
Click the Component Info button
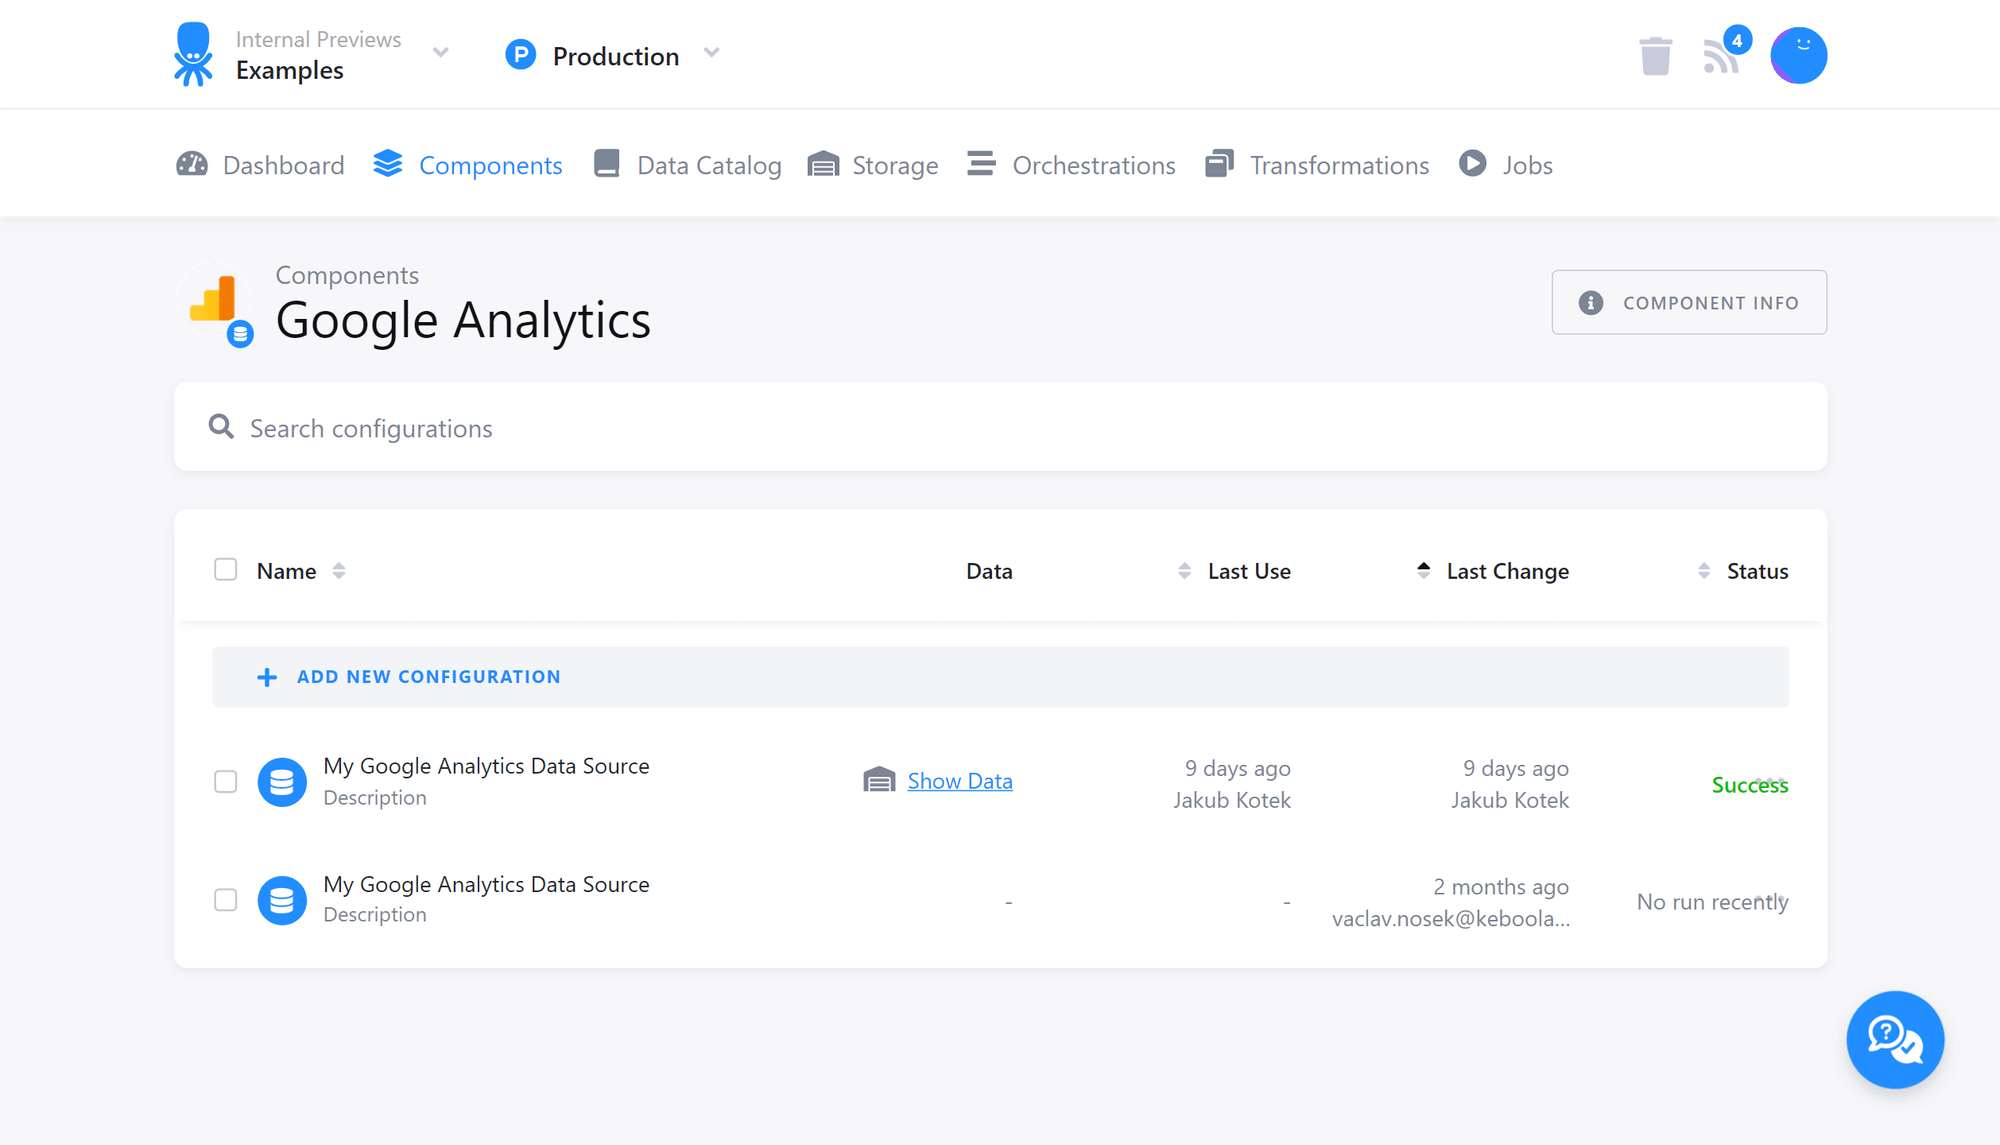pyautogui.click(x=1688, y=302)
